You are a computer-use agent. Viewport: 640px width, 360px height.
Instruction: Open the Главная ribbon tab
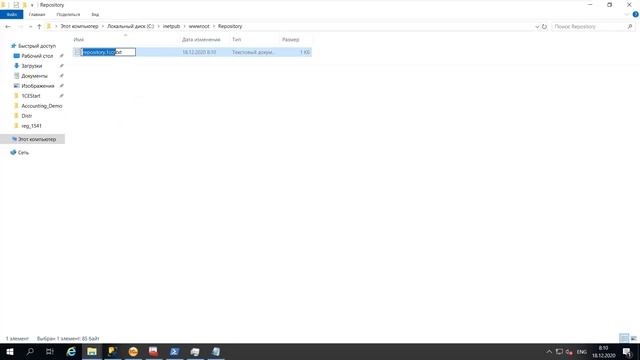tap(37, 14)
